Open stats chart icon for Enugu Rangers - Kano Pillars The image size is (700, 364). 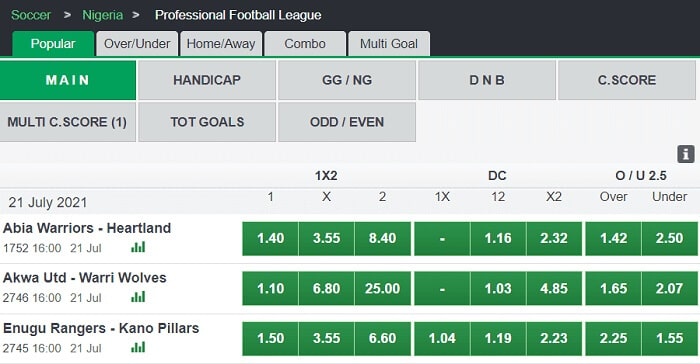tap(138, 347)
